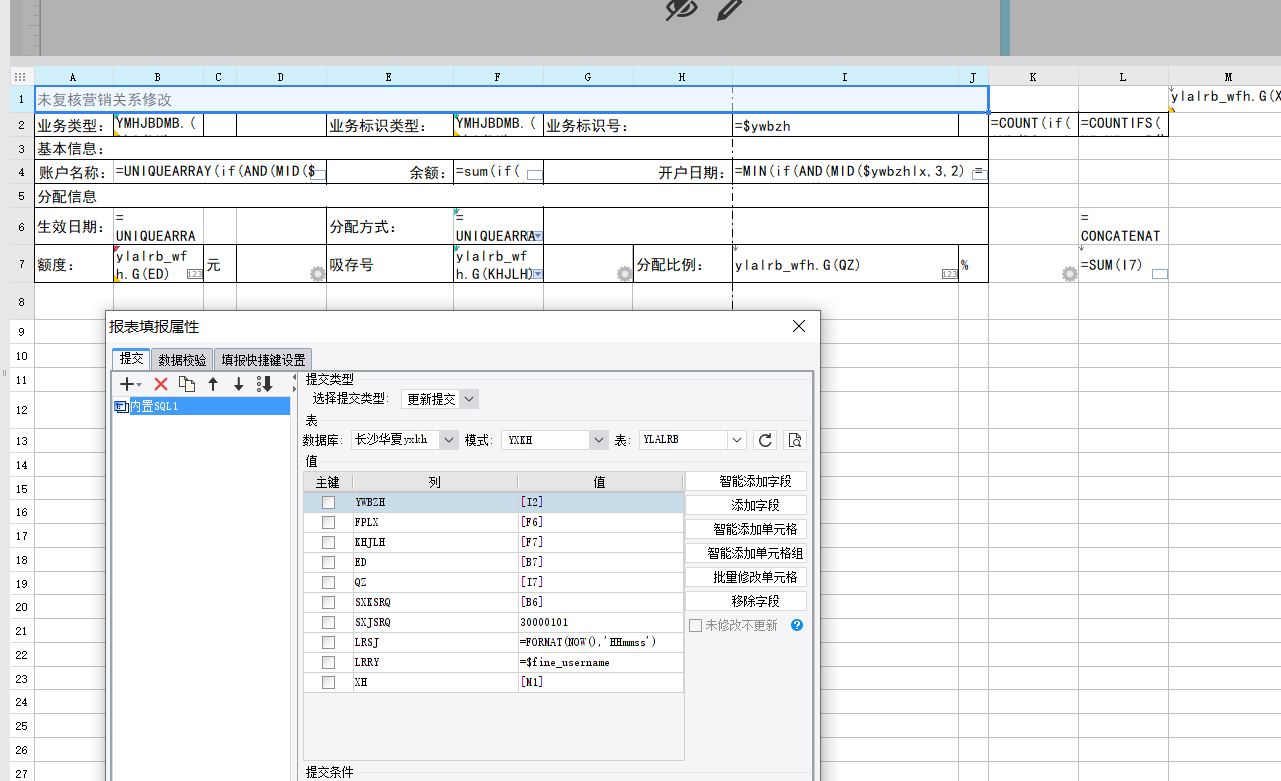Click the 移除字段 button

pyautogui.click(x=745, y=601)
